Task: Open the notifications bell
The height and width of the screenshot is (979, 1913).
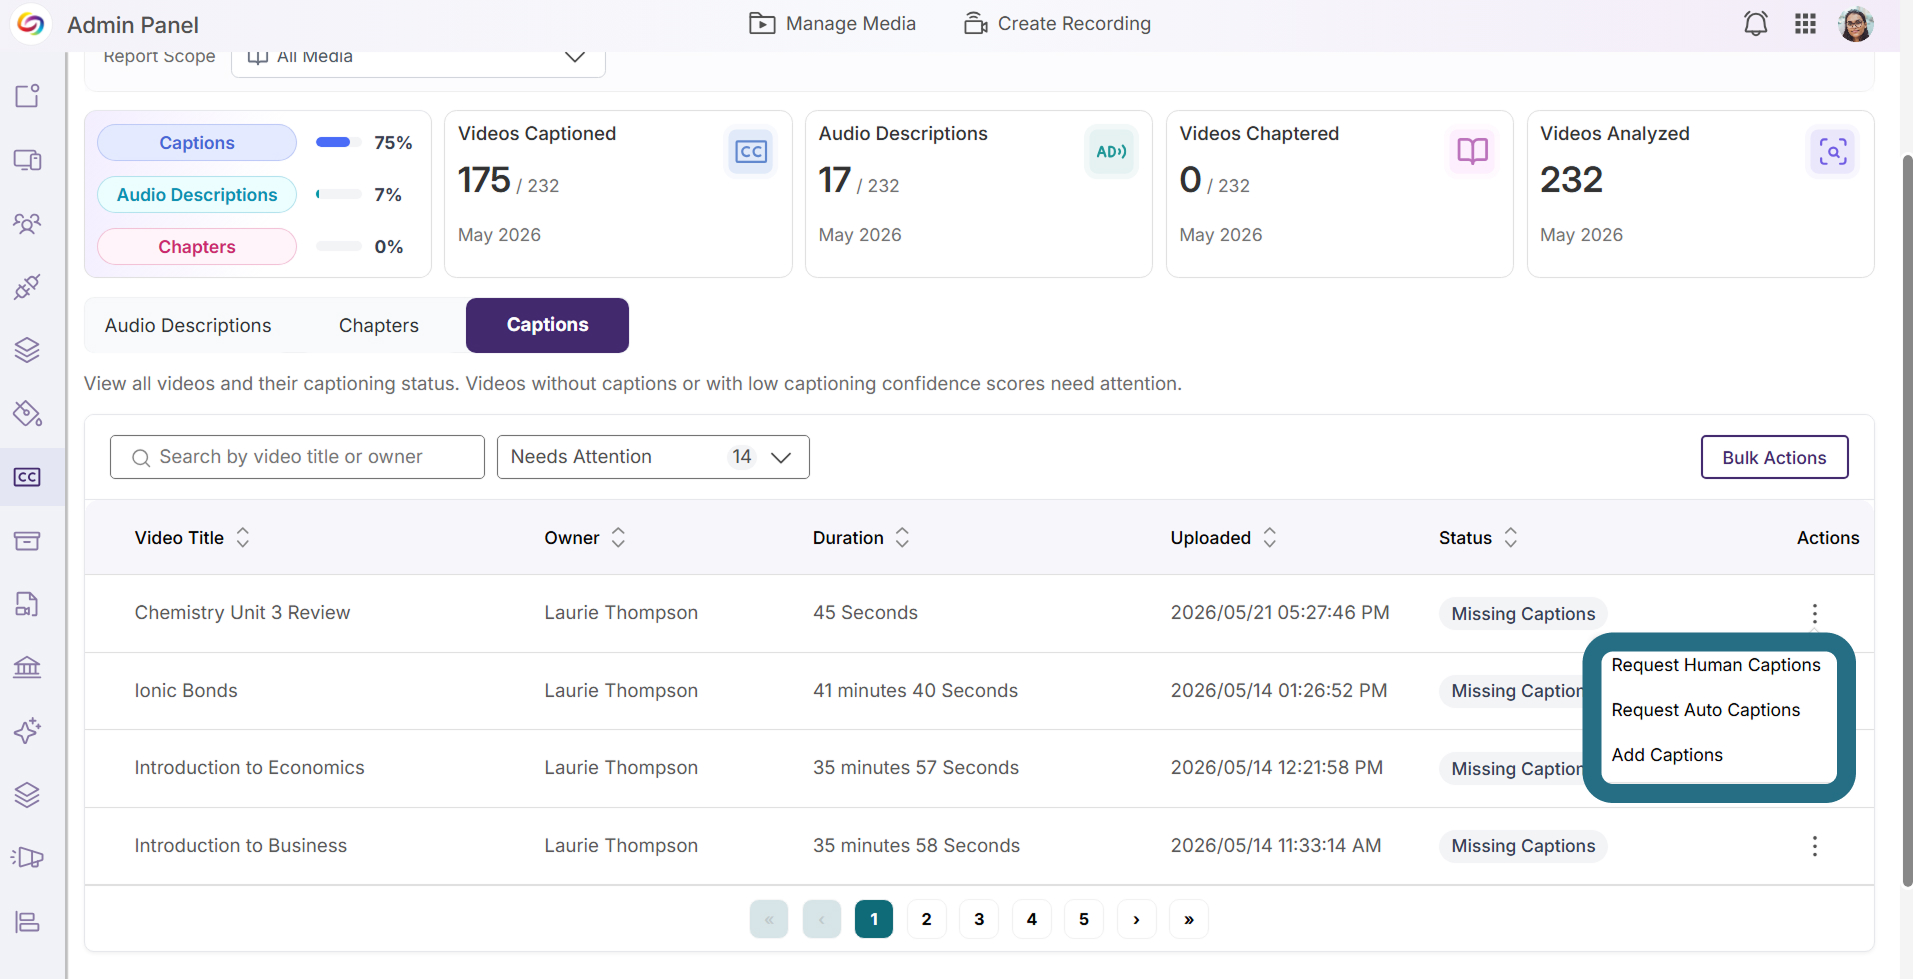Action: (x=1755, y=24)
